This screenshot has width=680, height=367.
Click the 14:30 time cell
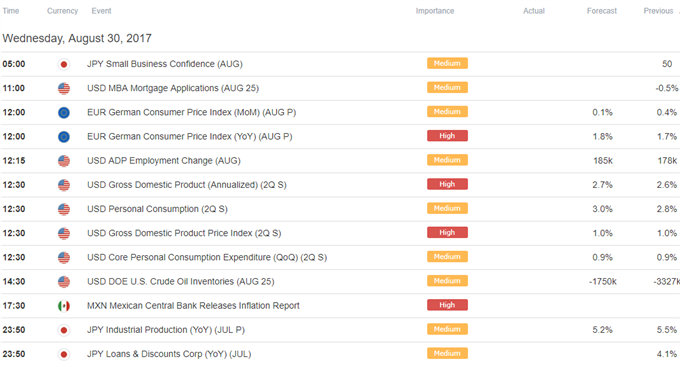(14, 282)
